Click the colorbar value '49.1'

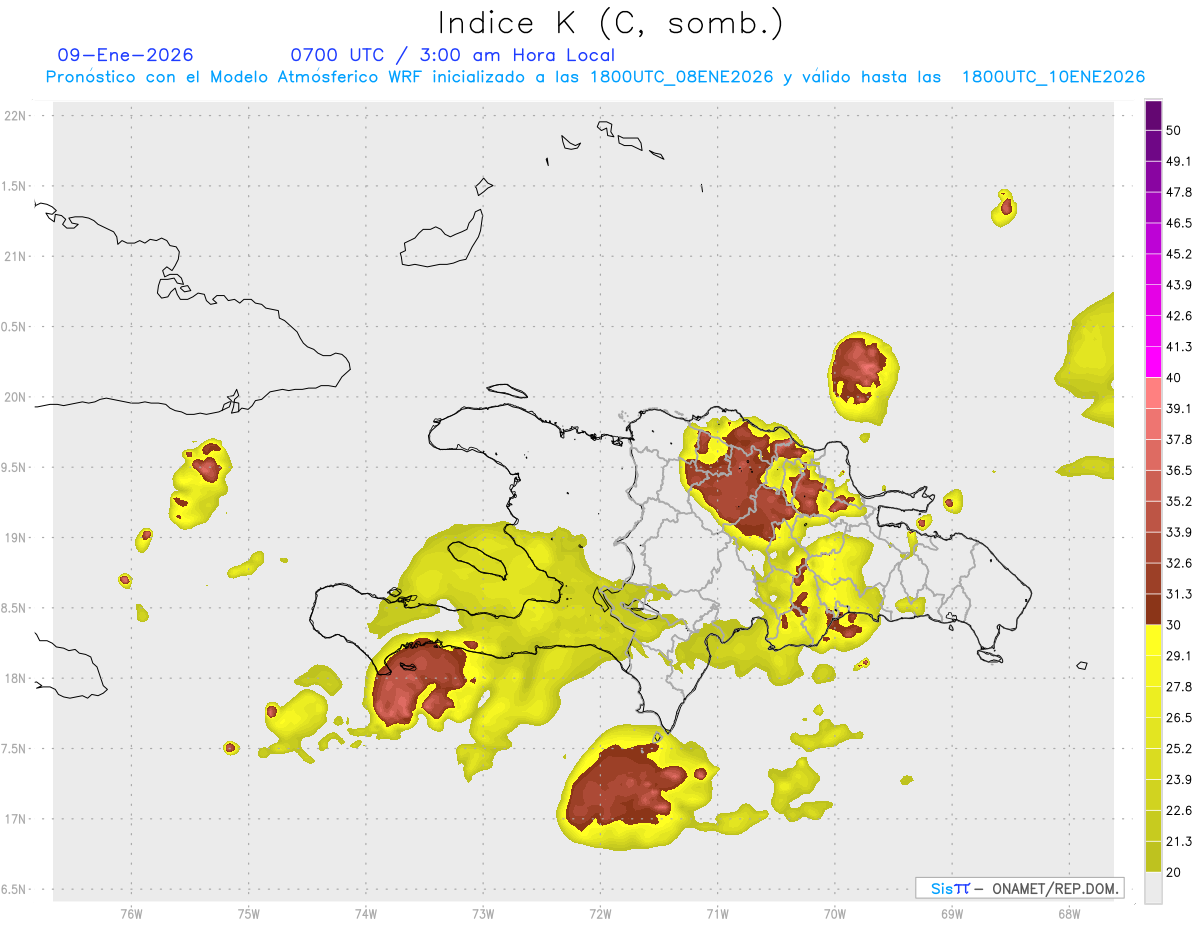coord(1179,161)
